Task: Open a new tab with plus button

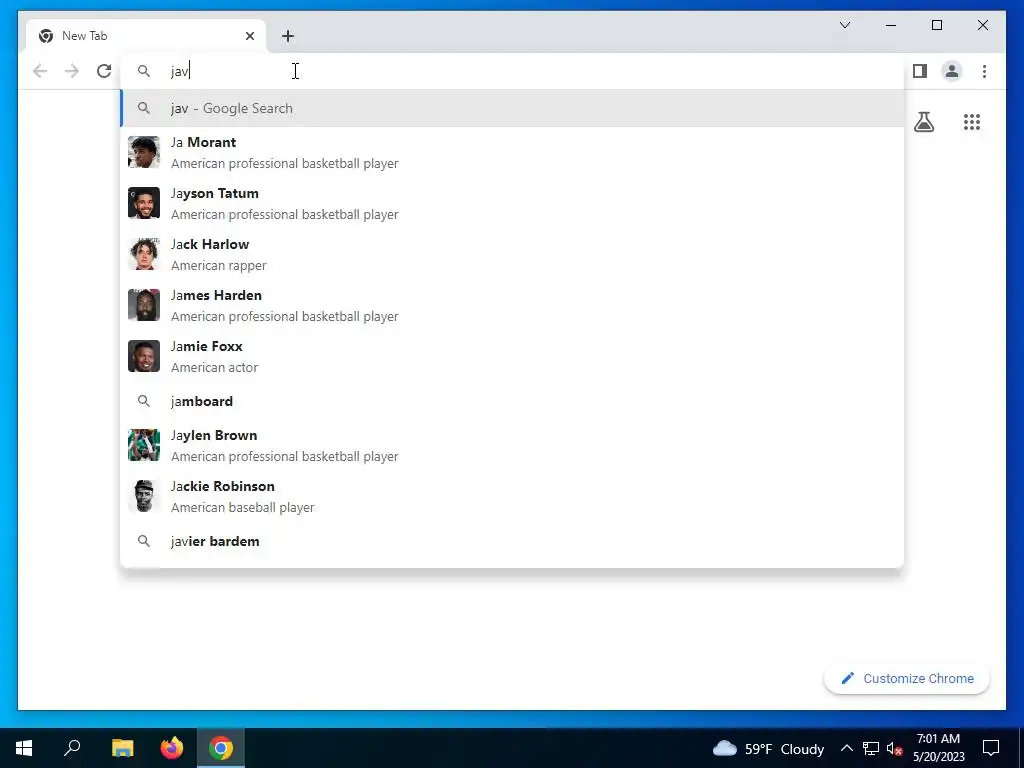Action: pos(288,36)
